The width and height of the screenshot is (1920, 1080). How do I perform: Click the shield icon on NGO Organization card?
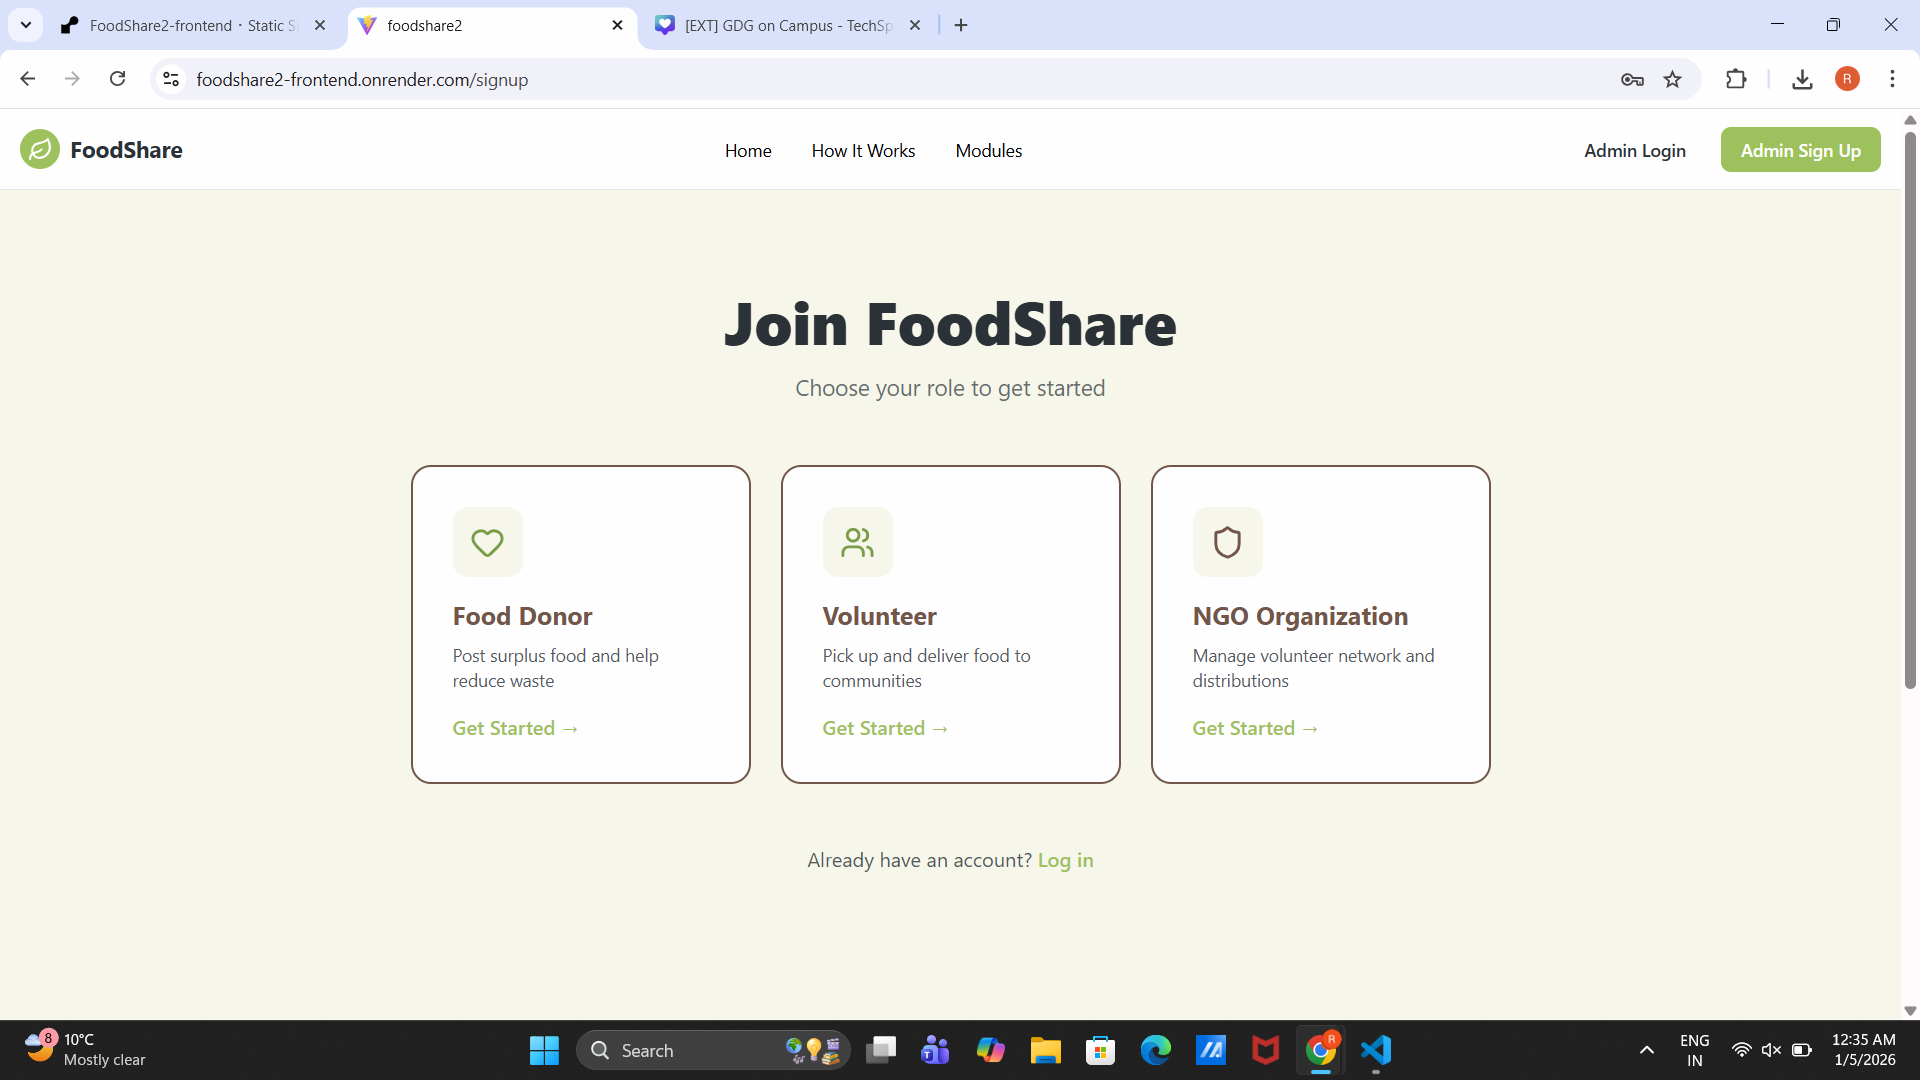tap(1227, 542)
